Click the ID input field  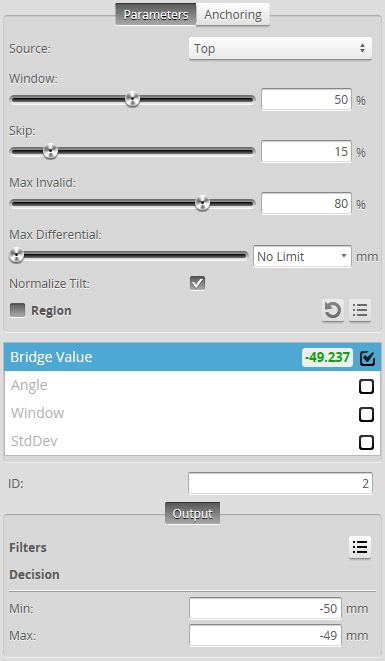(280, 483)
